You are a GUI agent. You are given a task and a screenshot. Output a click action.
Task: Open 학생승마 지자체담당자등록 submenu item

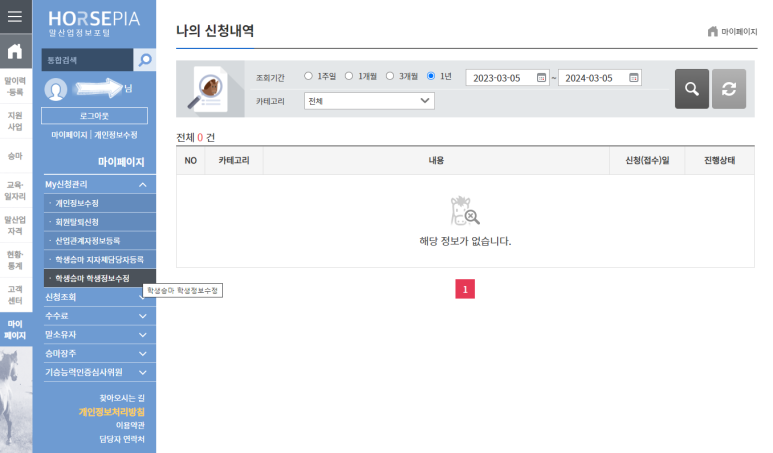pos(100,259)
